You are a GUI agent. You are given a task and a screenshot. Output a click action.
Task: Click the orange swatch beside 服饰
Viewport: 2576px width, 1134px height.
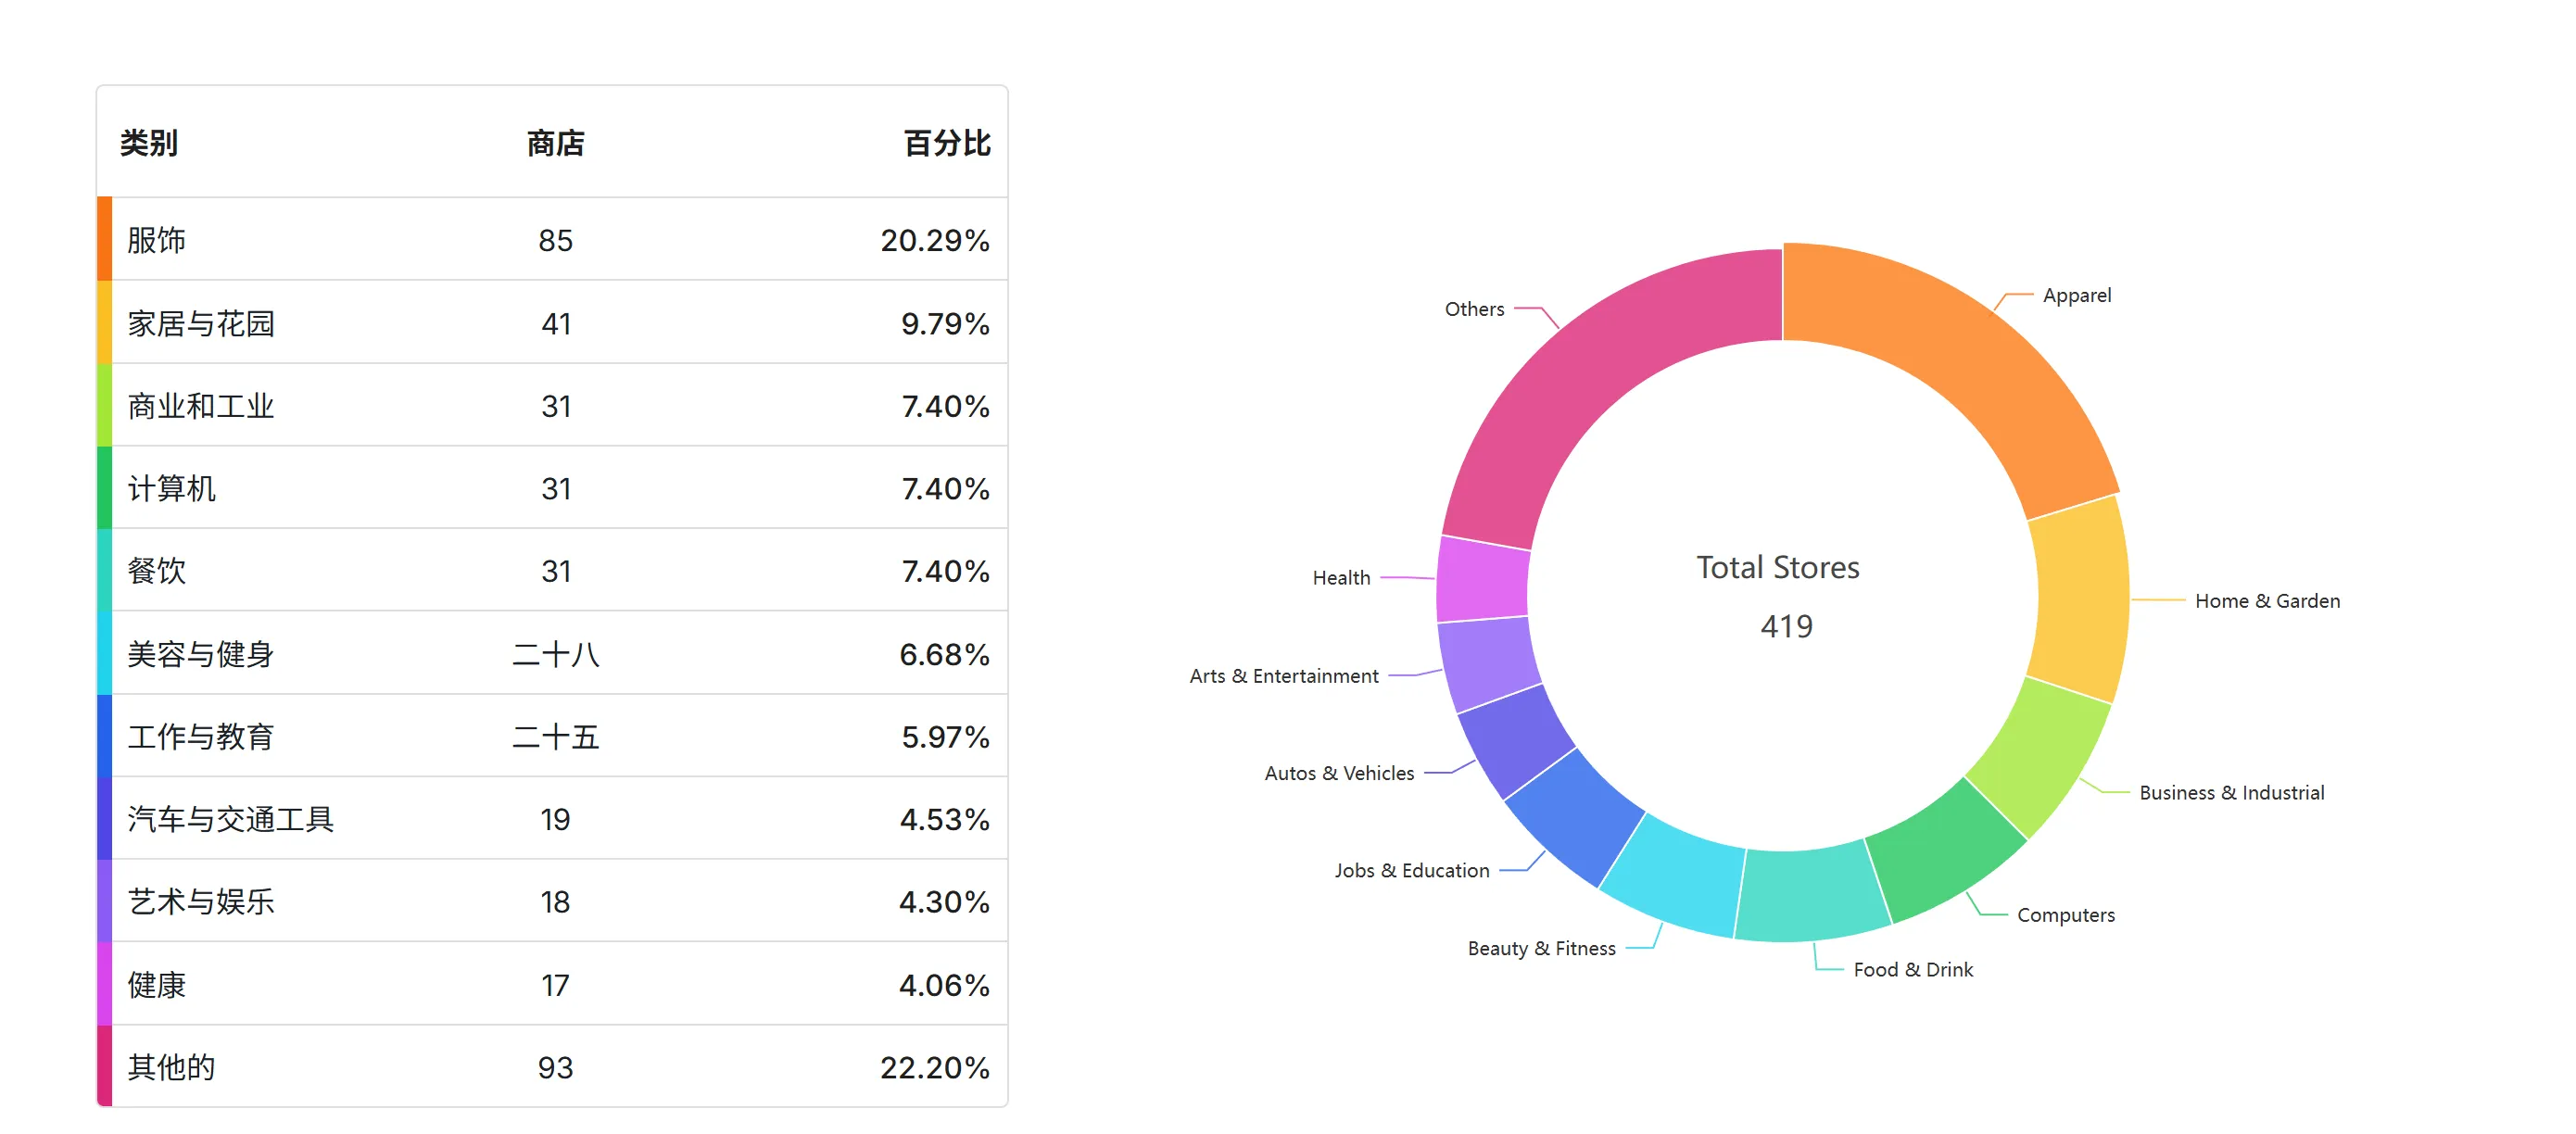tap(104, 240)
